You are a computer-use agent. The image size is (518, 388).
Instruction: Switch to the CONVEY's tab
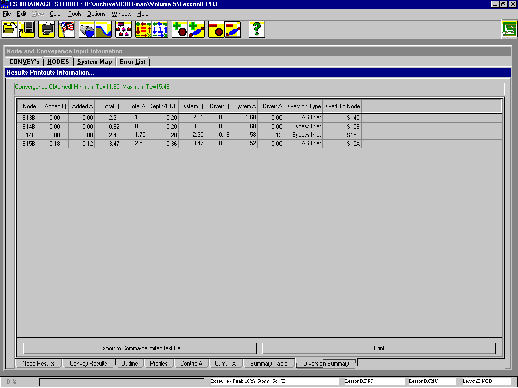[24, 62]
